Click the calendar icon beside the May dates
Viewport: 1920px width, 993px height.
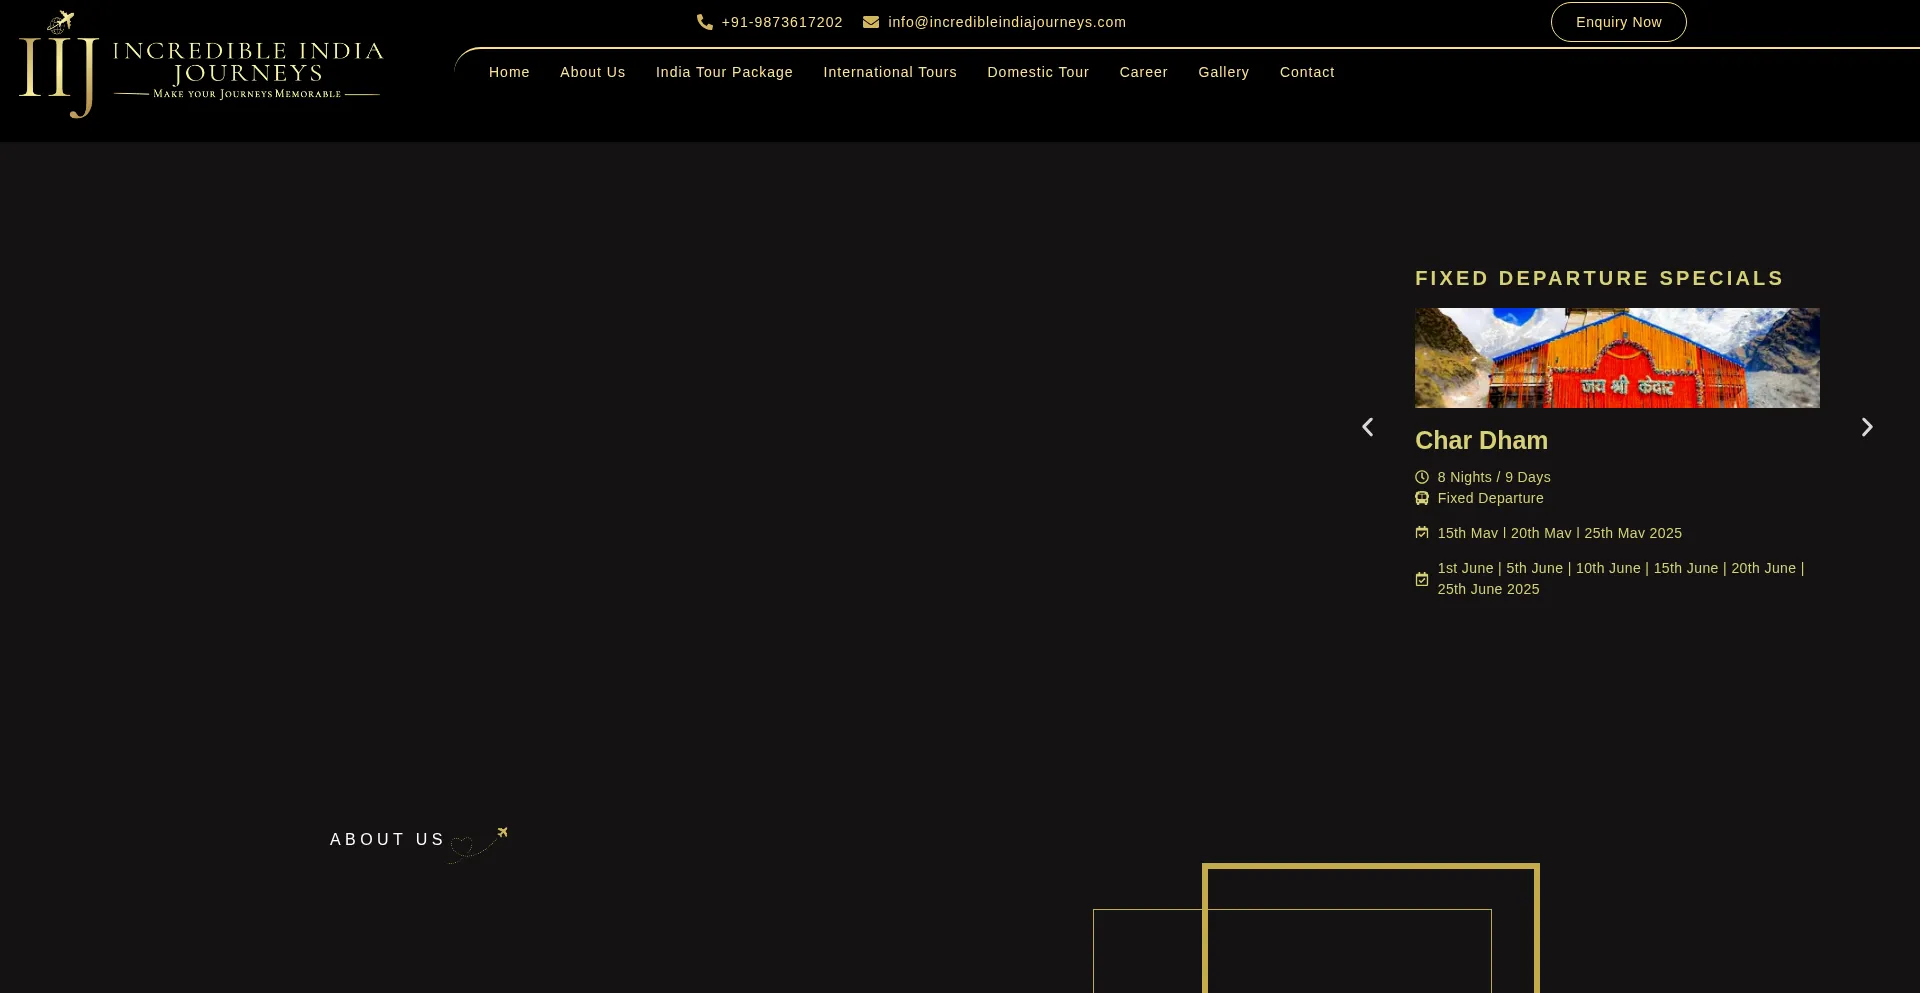click(1422, 533)
